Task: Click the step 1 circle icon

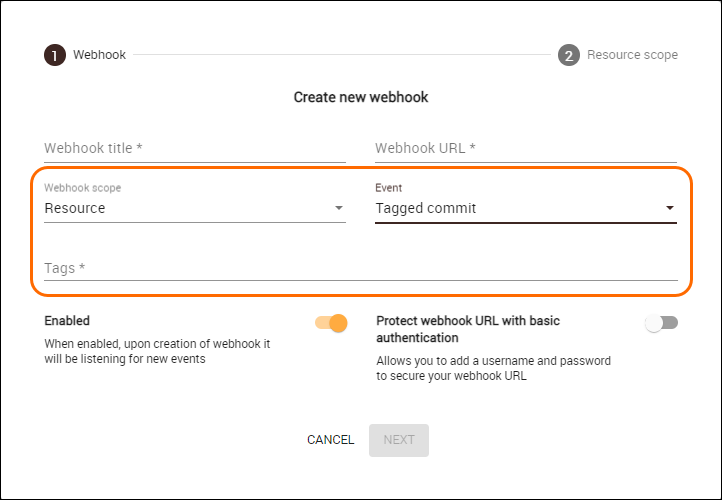Action: pyautogui.click(x=55, y=55)
